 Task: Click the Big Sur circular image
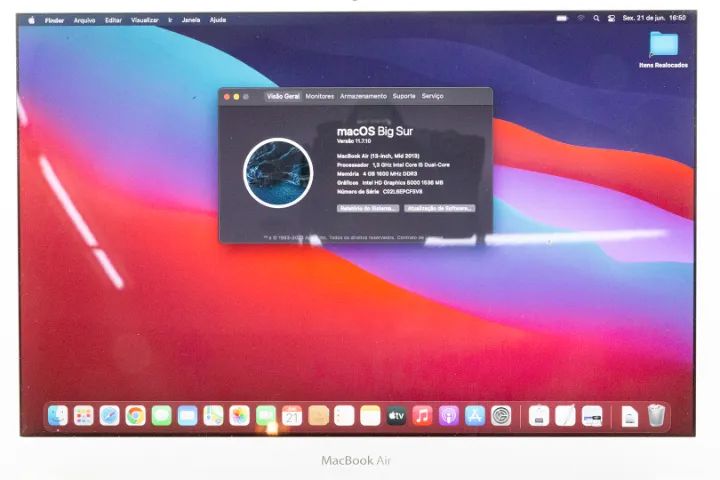(278, 172)
